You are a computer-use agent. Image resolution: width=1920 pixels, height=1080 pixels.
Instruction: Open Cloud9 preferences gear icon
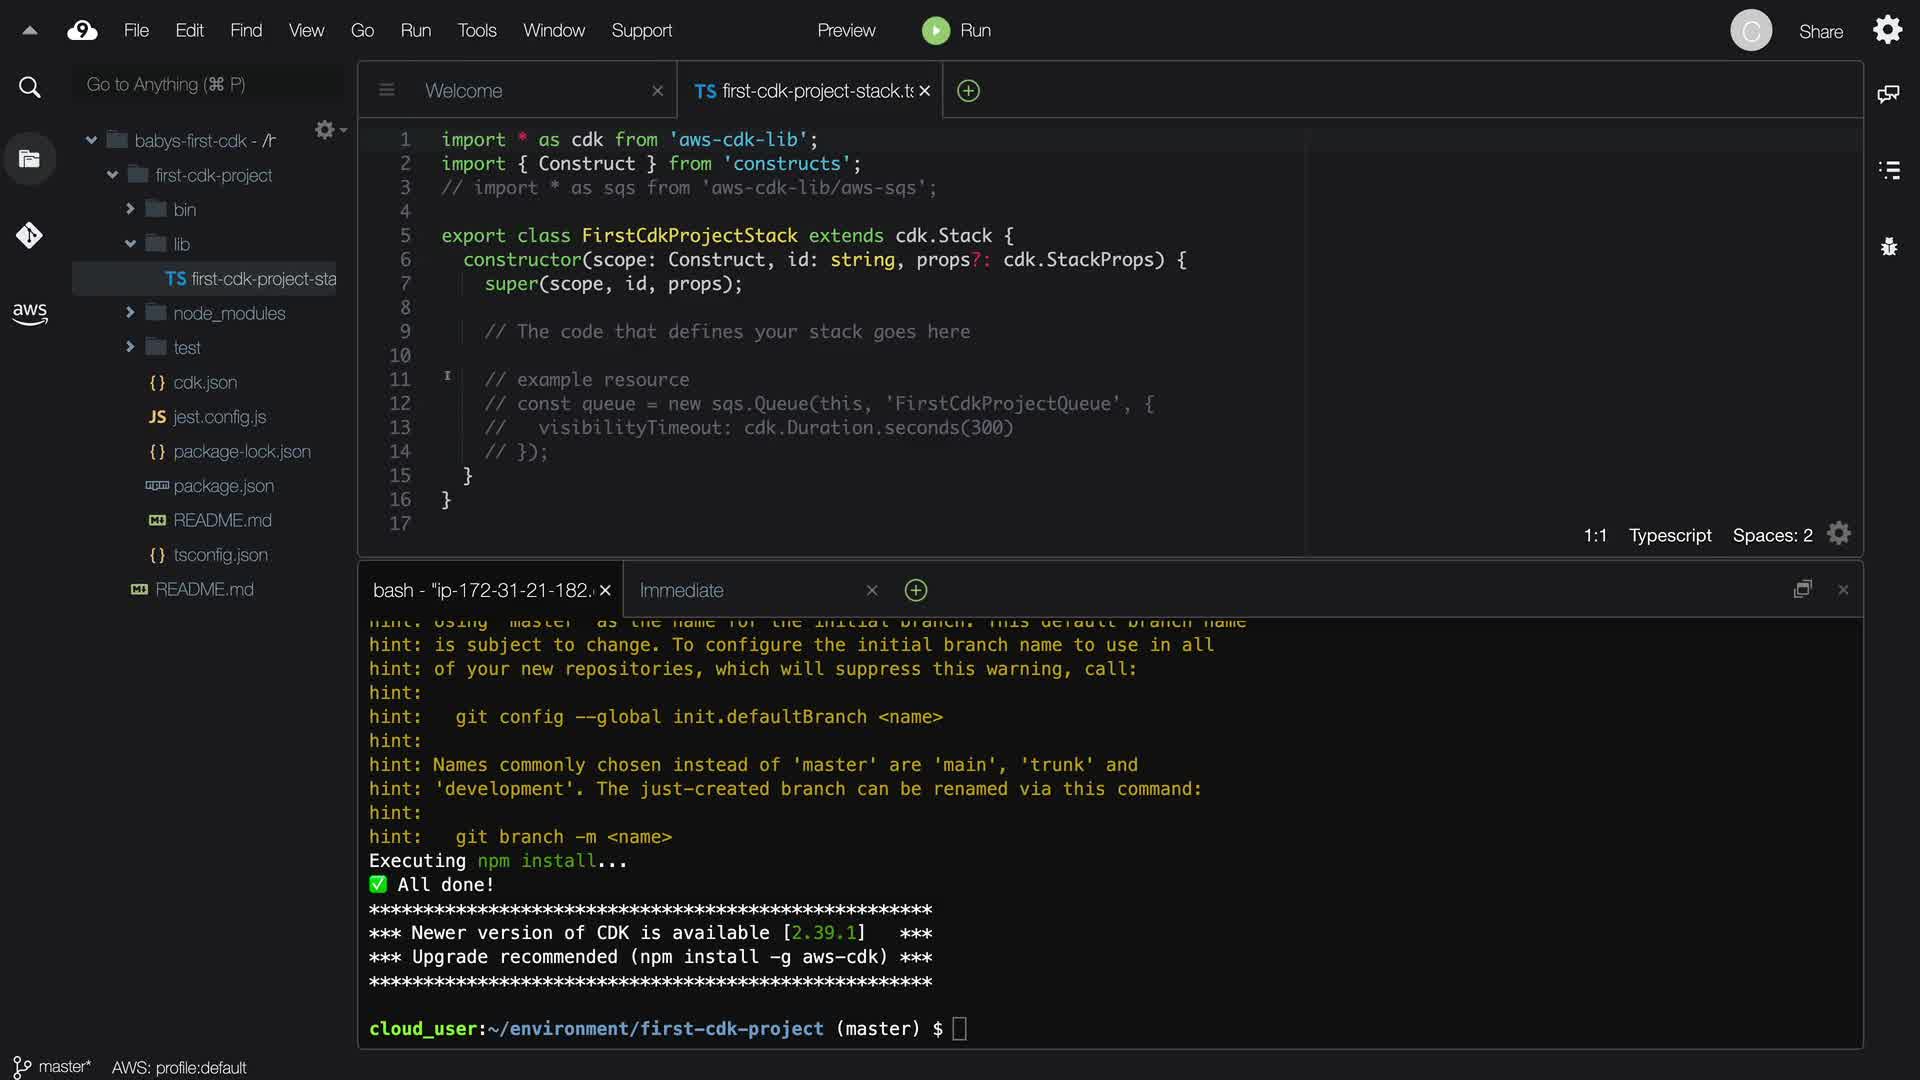(1887, 30)
